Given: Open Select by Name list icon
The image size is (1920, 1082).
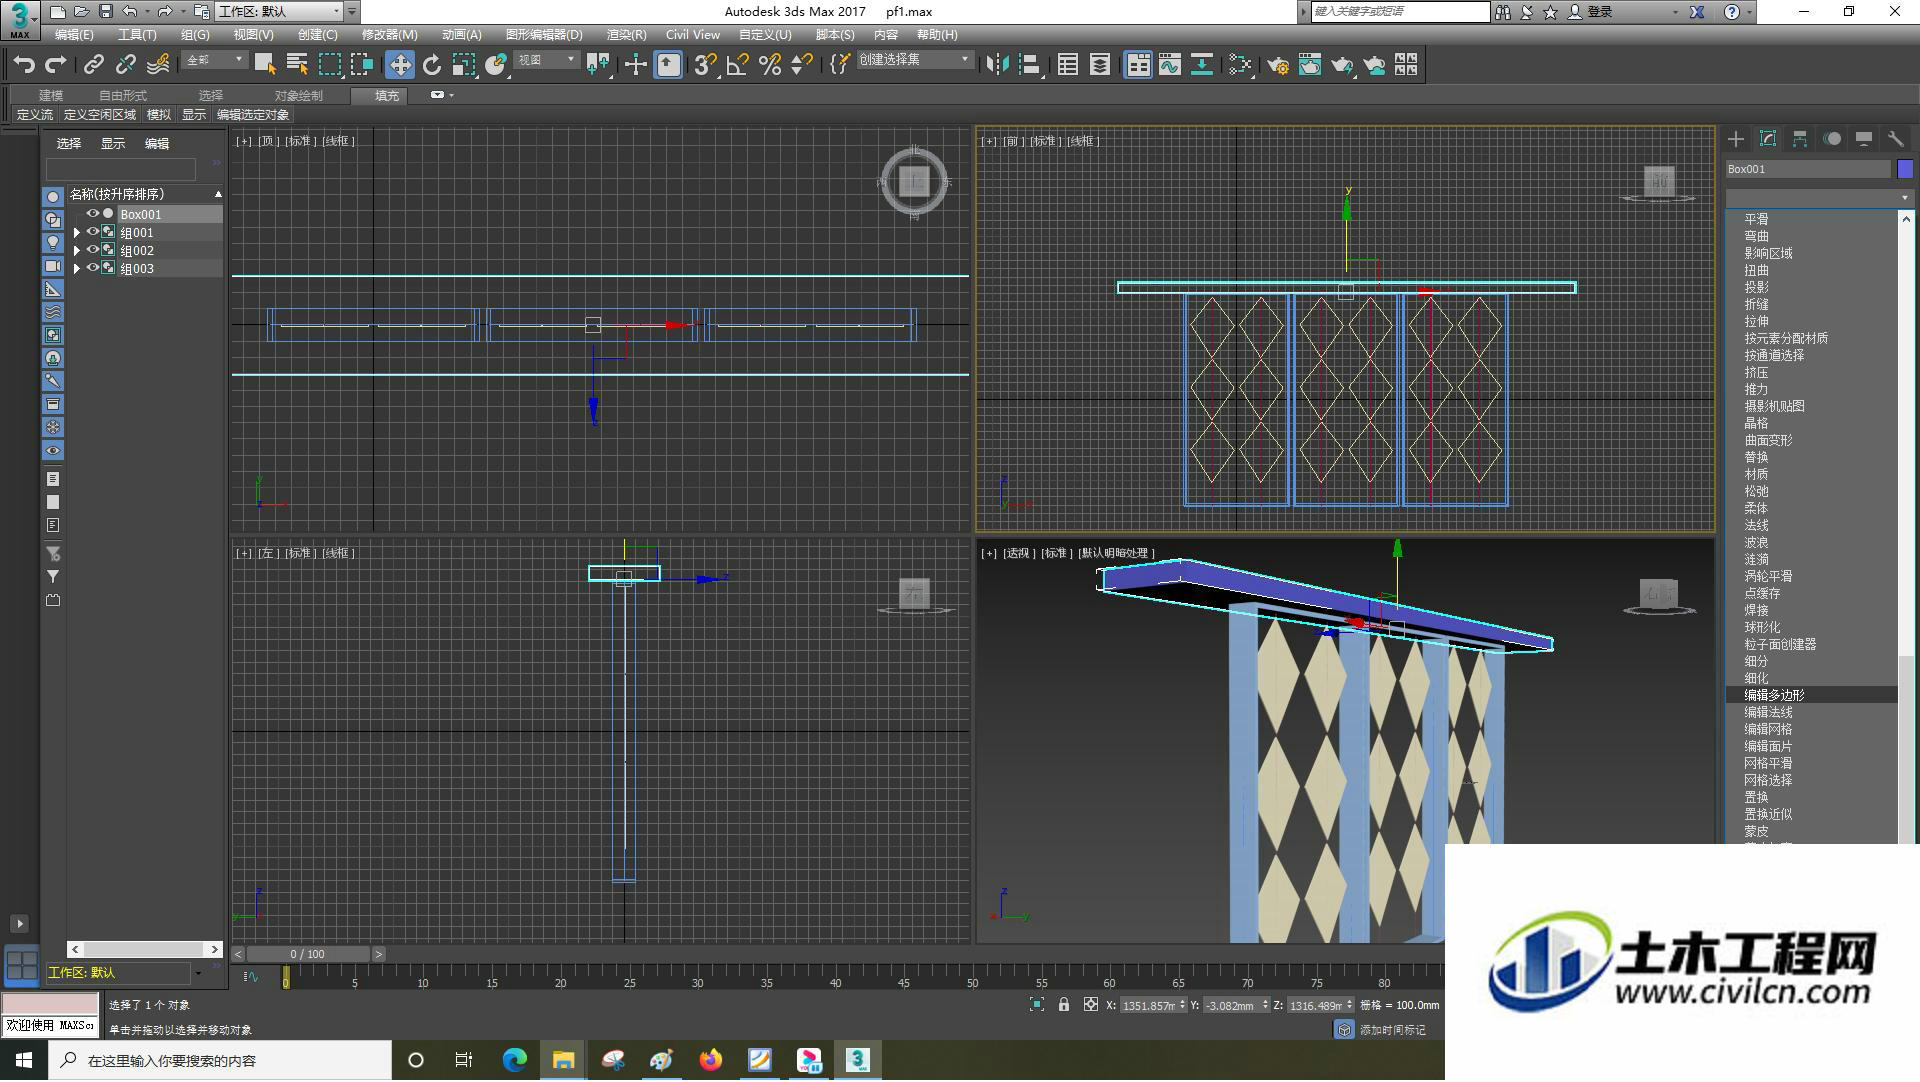Looking at the screenshot, I should [x=297, y=65].
